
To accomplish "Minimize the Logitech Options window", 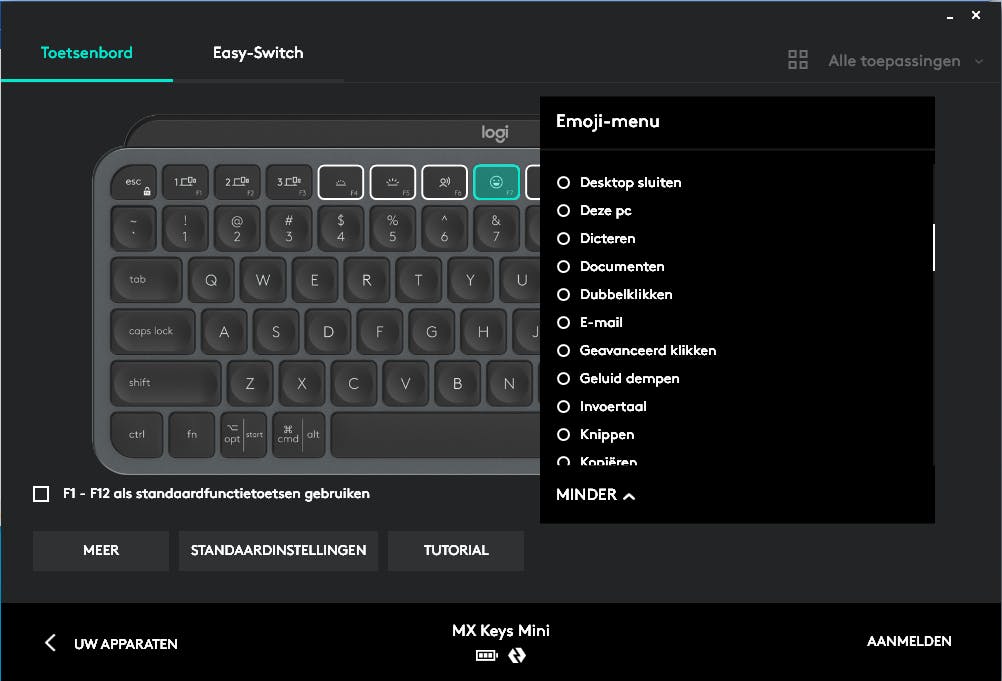I will [x=950, y=16].
